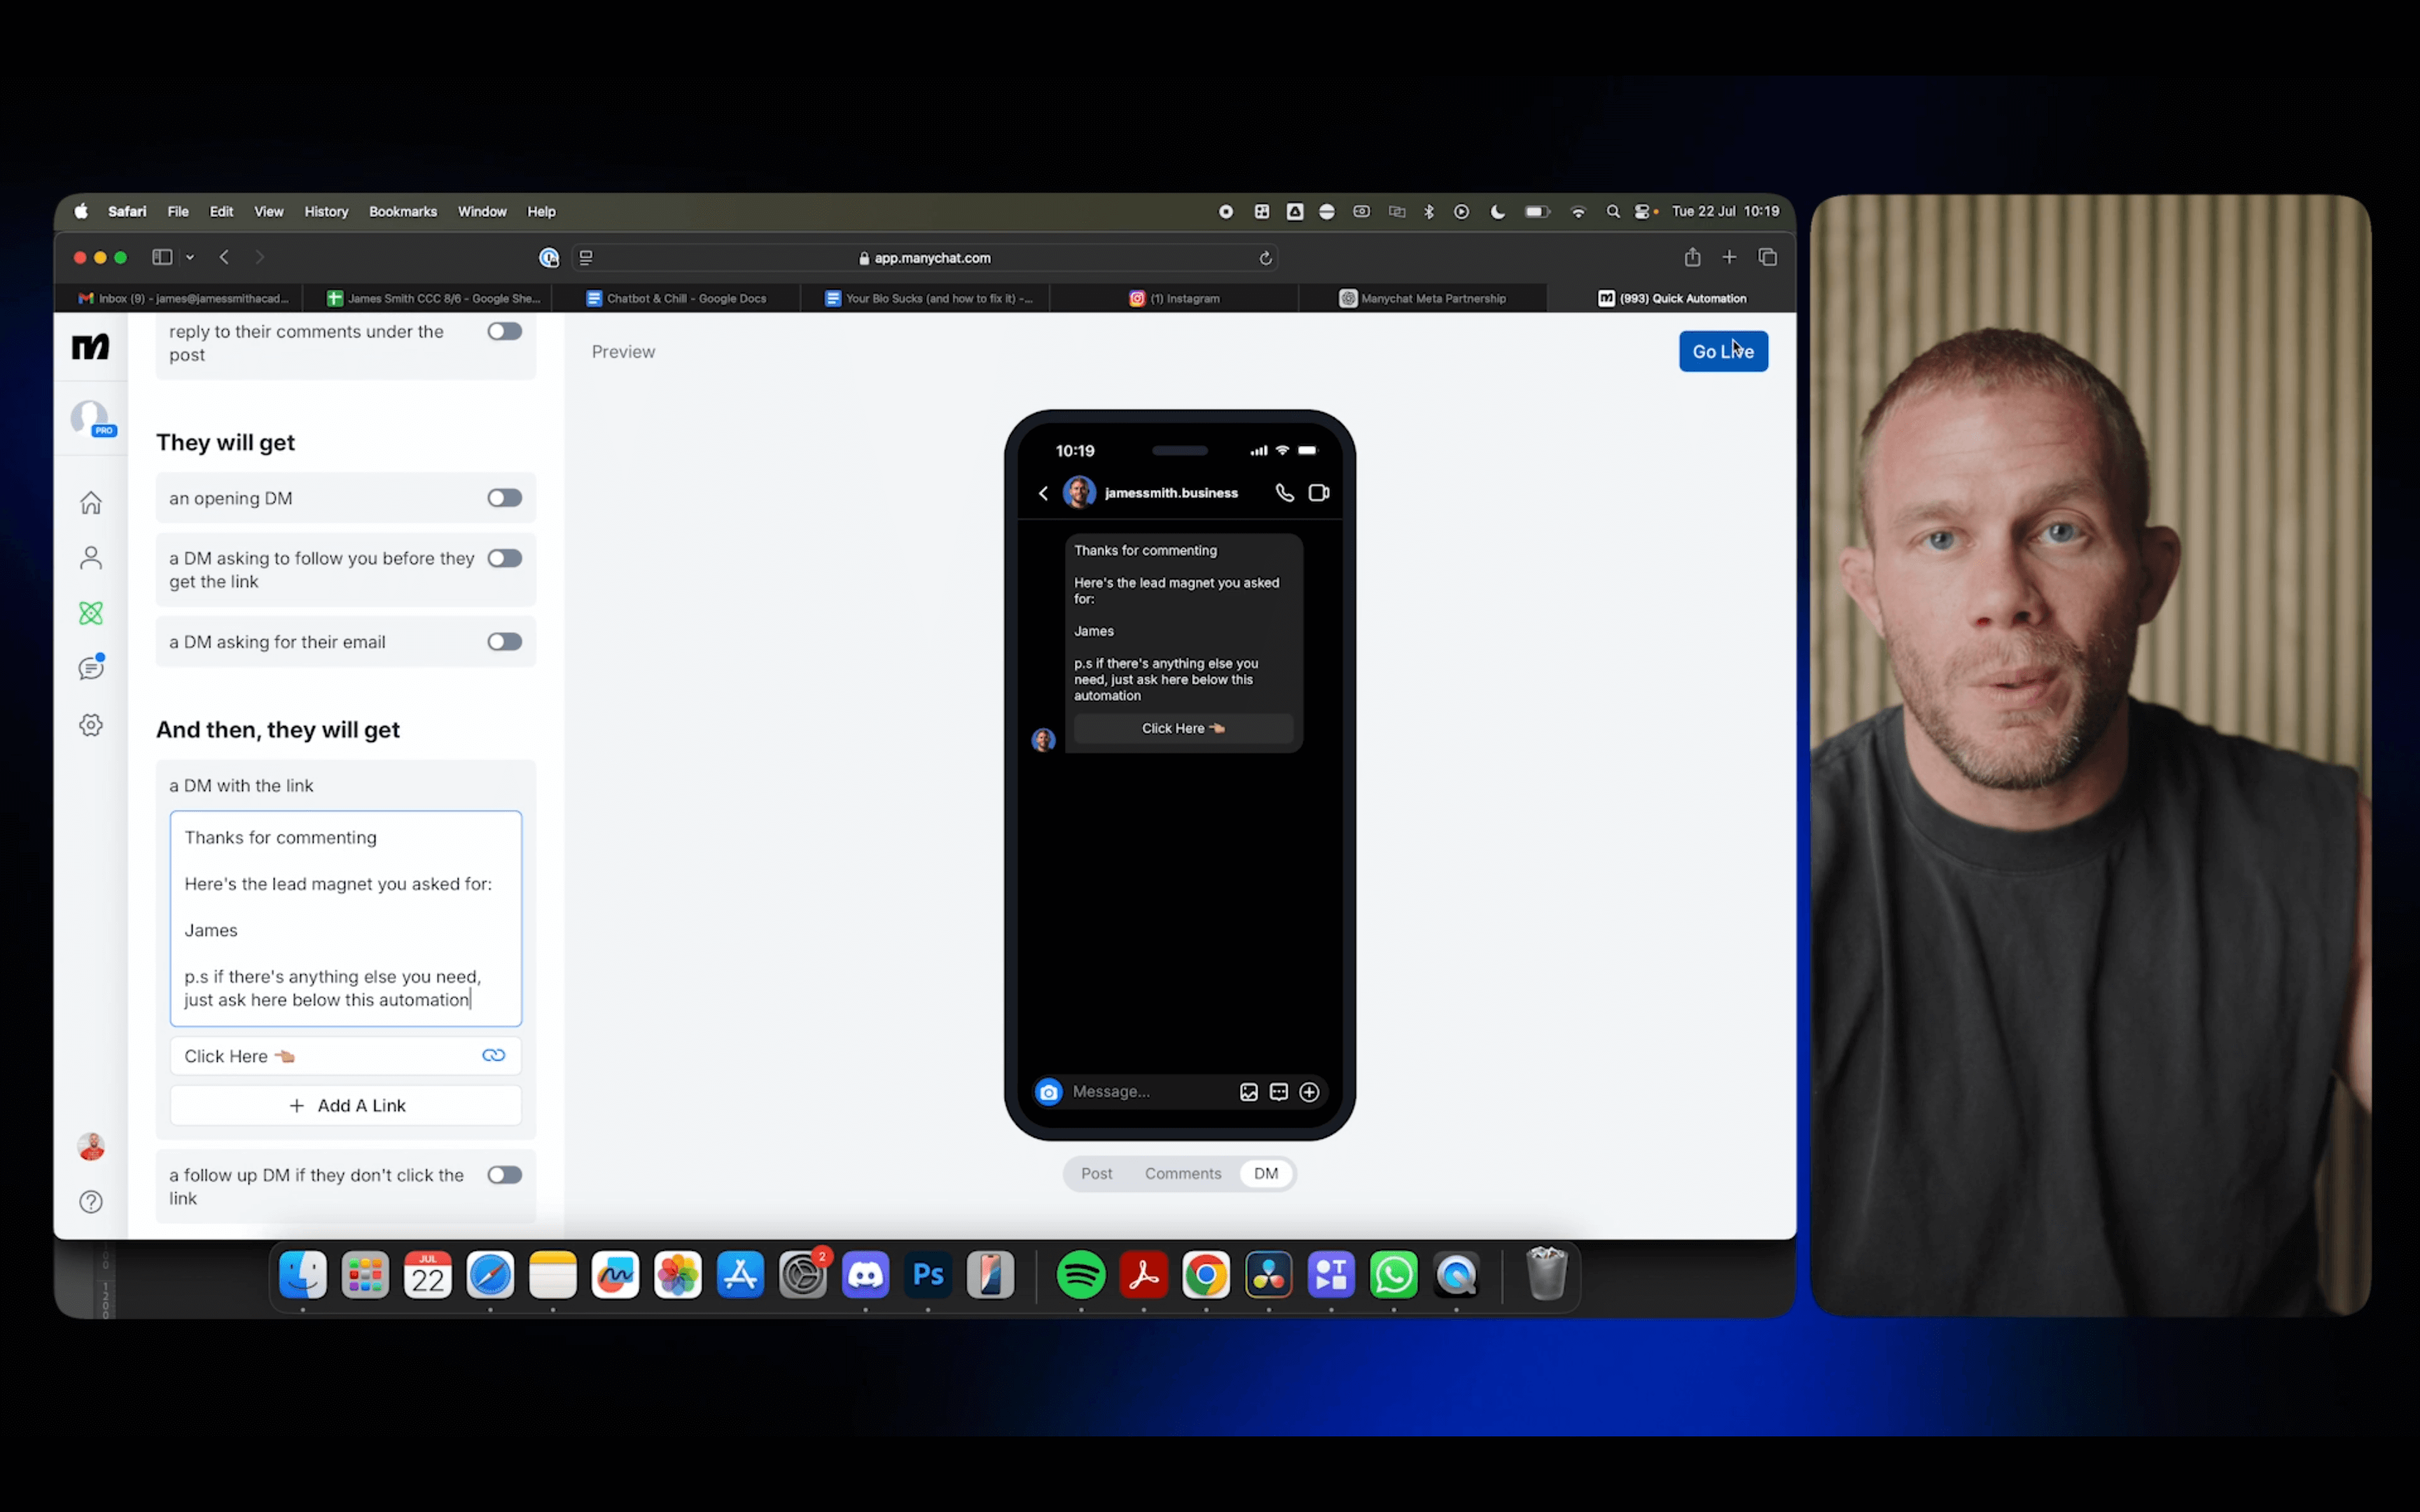
Task: Open Spotlight search in menu bar
Action: 1612,212
